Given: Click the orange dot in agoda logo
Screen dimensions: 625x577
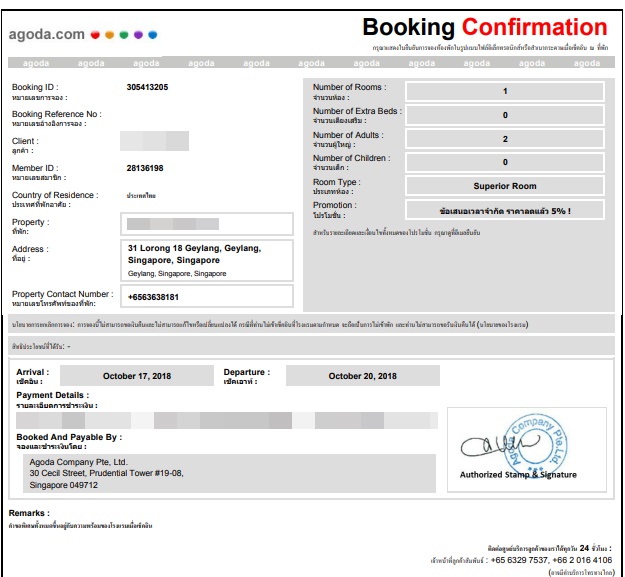Looking at the screenshot, I should click(x=110, y=35).
